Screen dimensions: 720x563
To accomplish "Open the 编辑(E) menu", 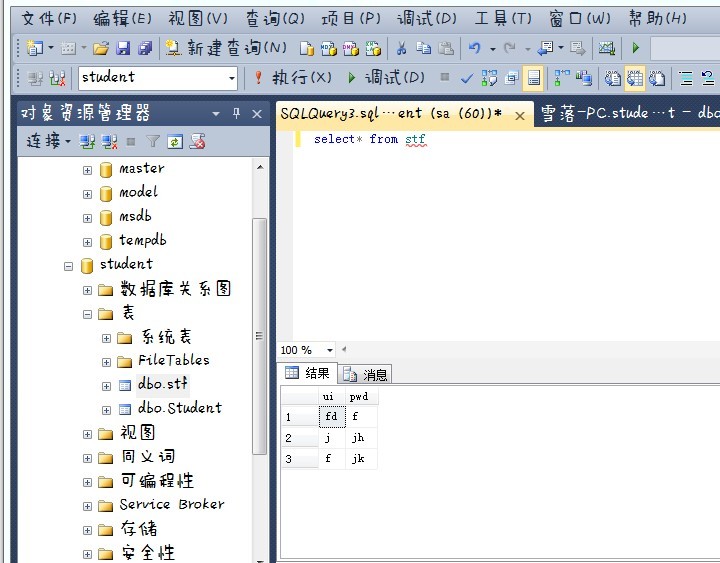I will (122, 19).
